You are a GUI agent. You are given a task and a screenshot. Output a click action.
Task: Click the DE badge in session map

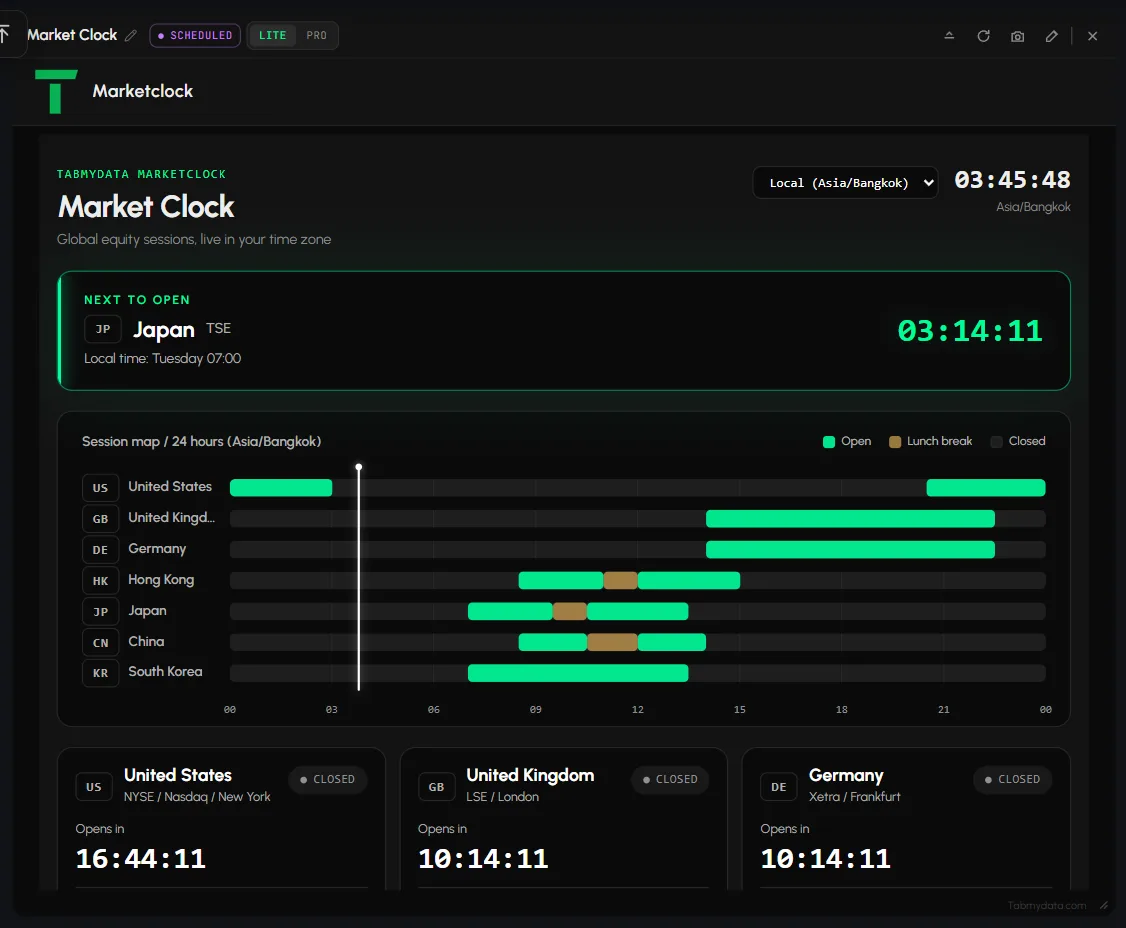point(101,549)
